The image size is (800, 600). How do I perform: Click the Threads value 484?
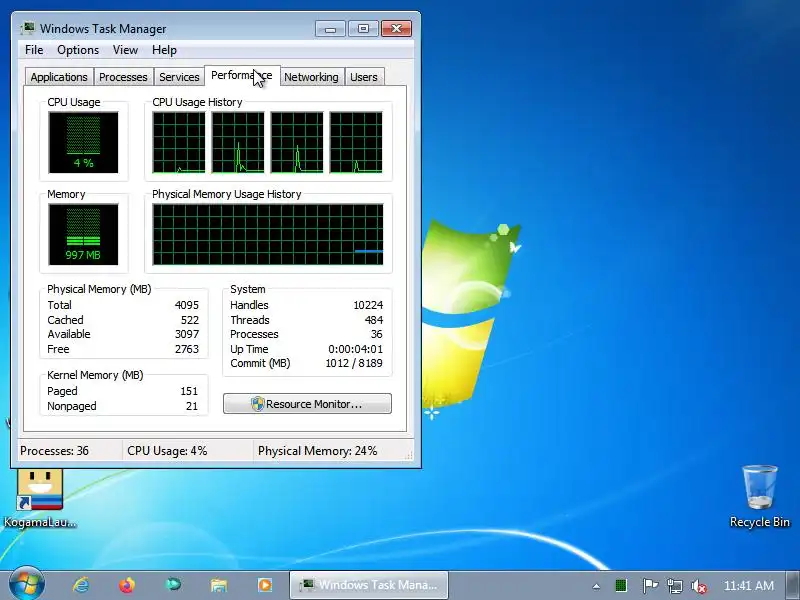[374, 320]
